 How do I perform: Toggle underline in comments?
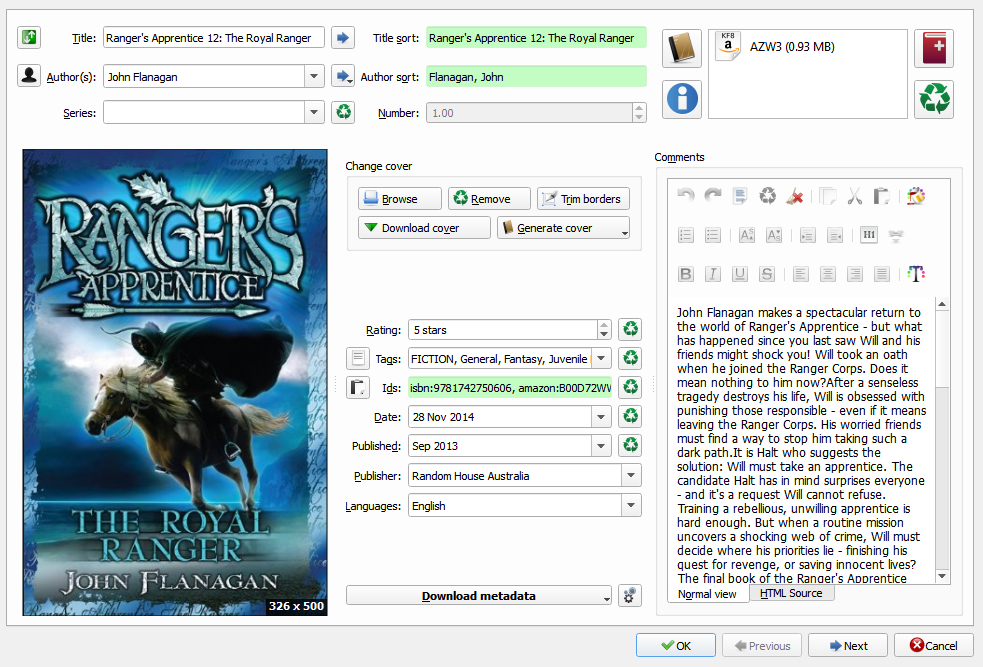click(740, 274)
